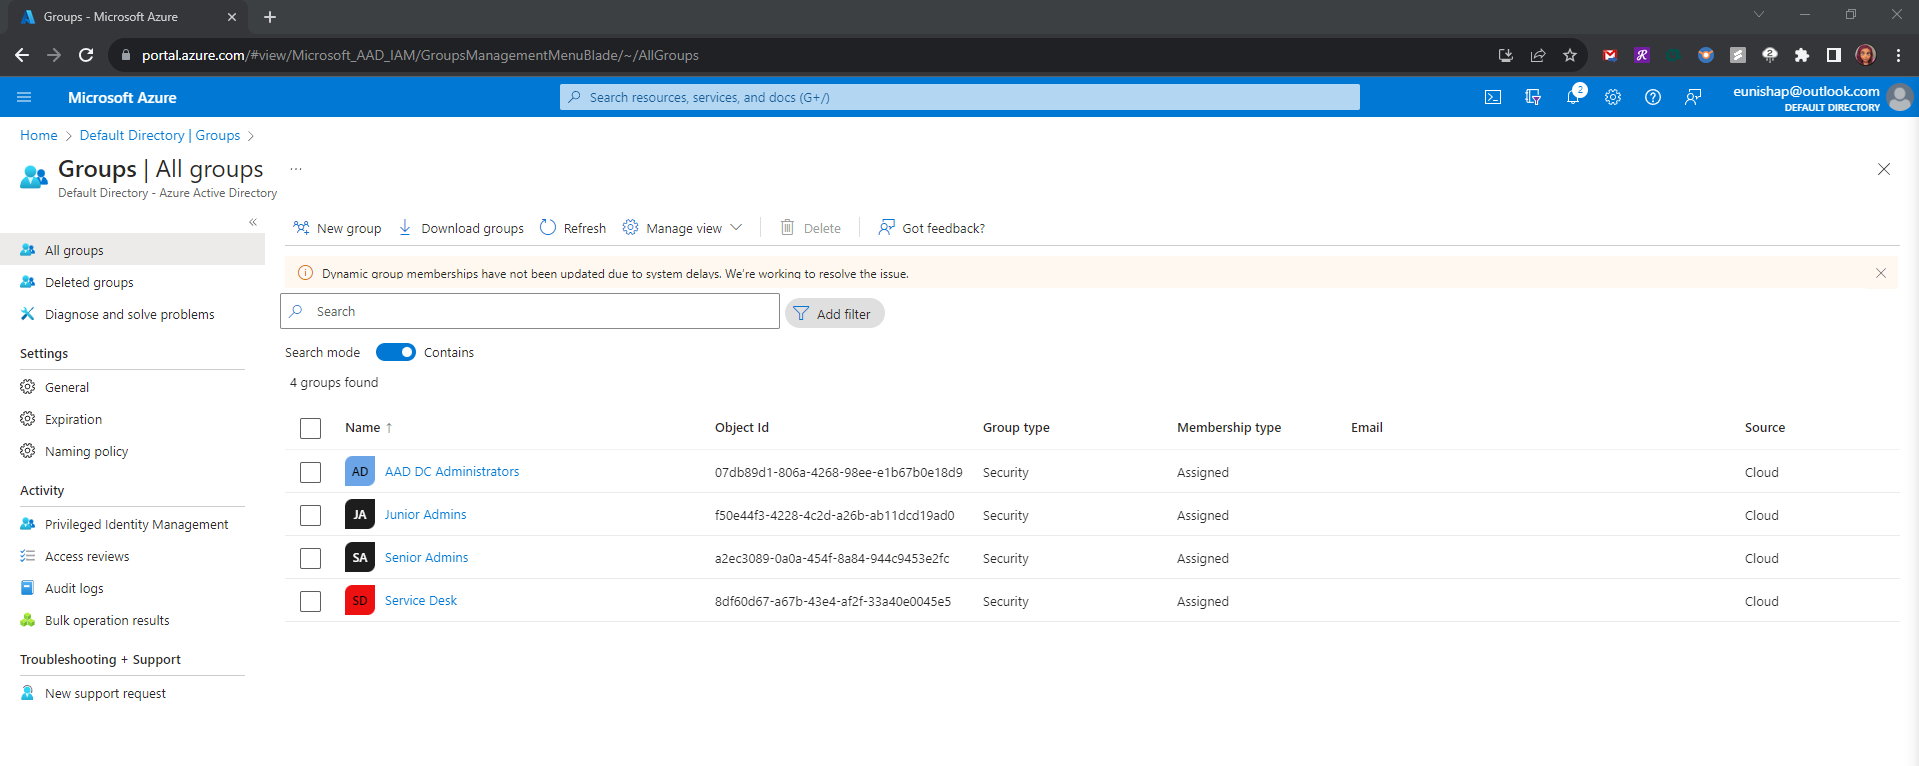The height and width of the screenshot is (766, 1919).
Task: Open Azure Cloud Shell icon
Action: pos(1493,97)
